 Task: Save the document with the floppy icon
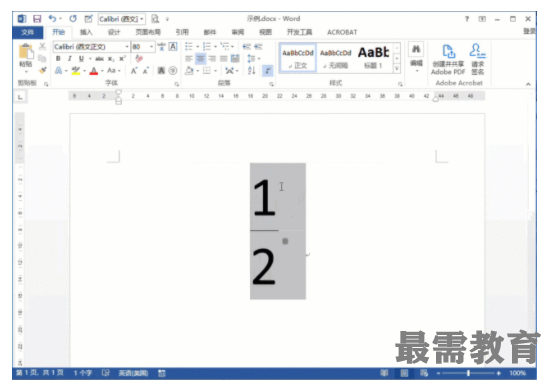37,19
